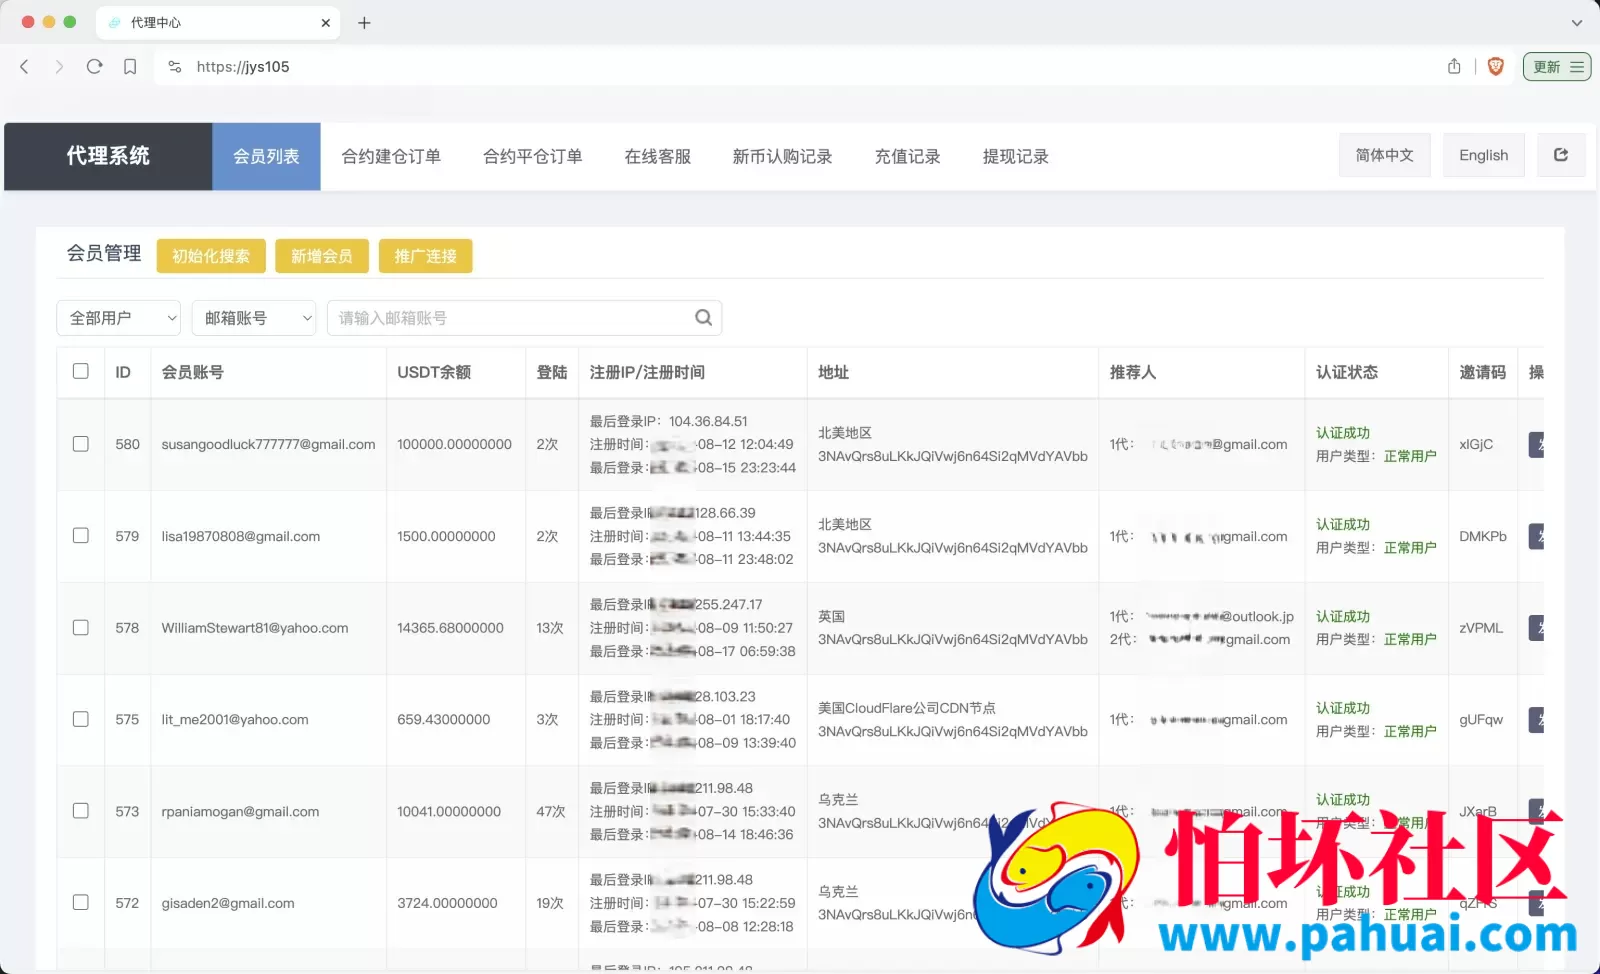Open the 会员列表 tab
The height and width of the screenshot is (974, 1600).
[x=266, y=156]
